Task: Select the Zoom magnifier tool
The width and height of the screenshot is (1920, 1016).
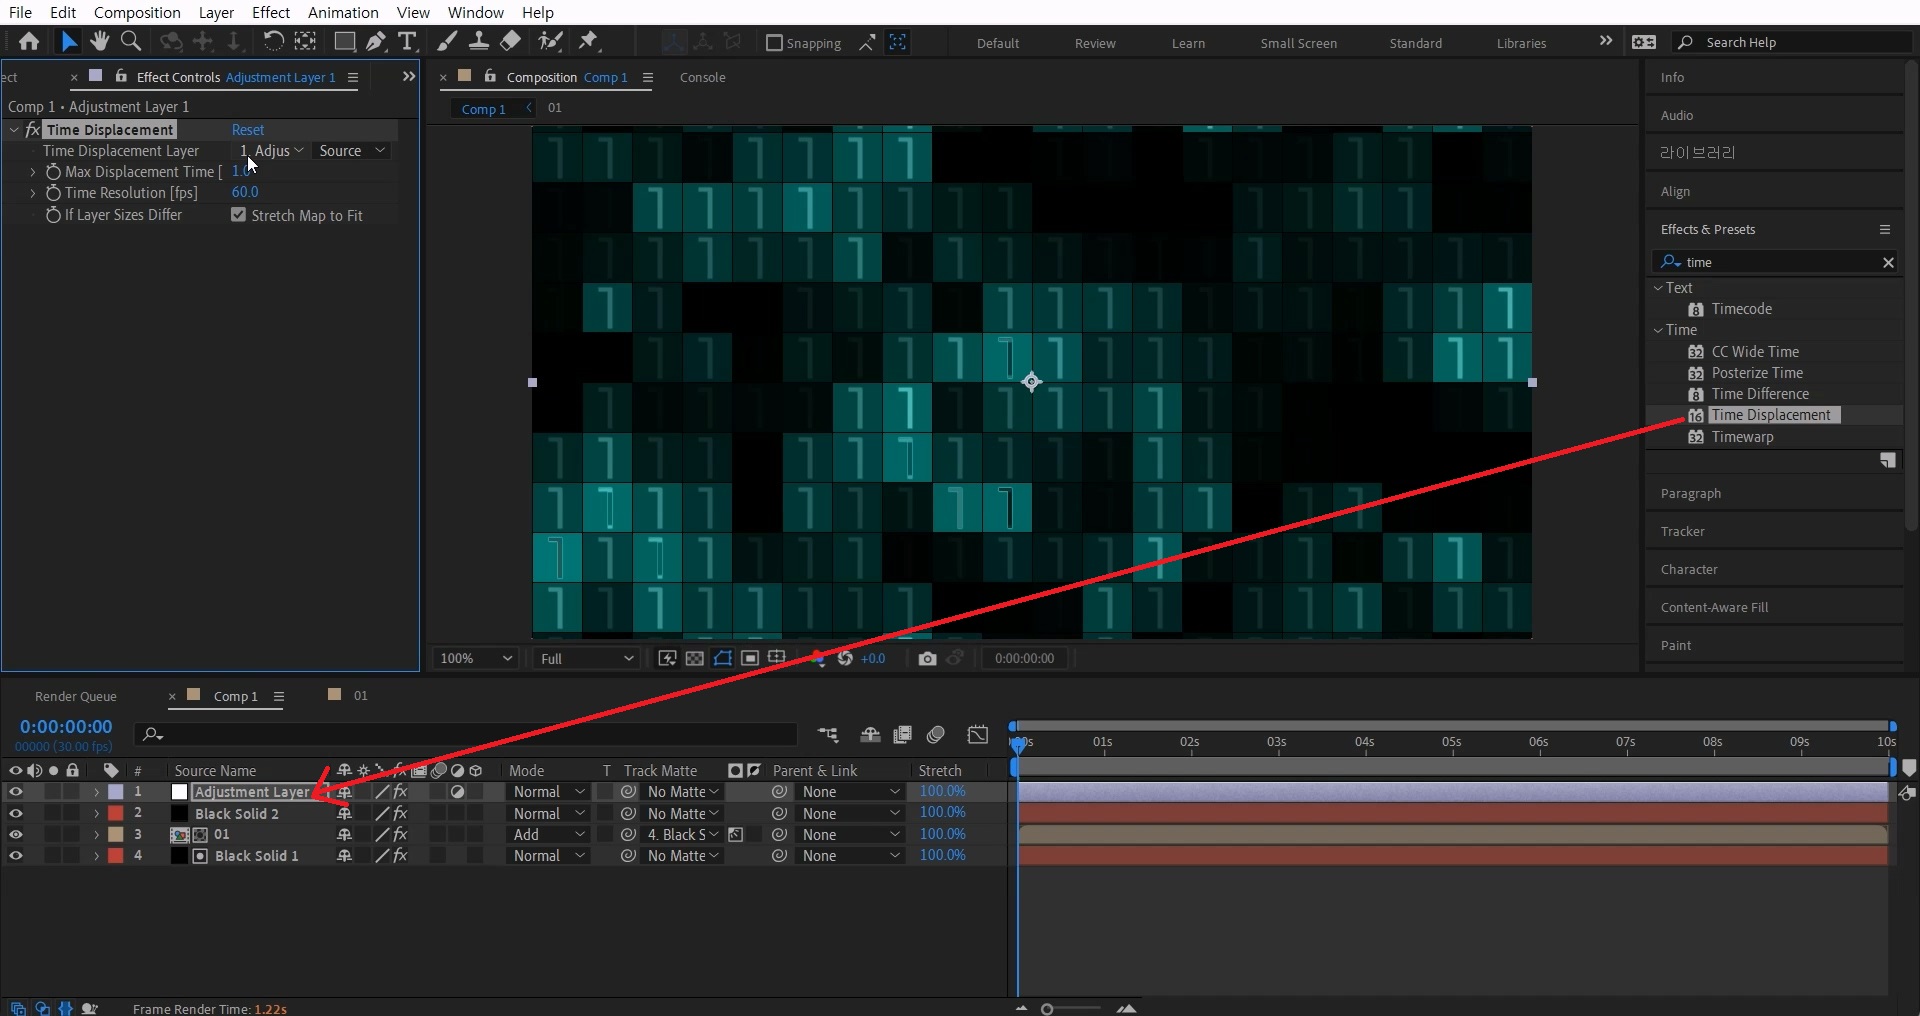Action: click(x=130, y=42)
